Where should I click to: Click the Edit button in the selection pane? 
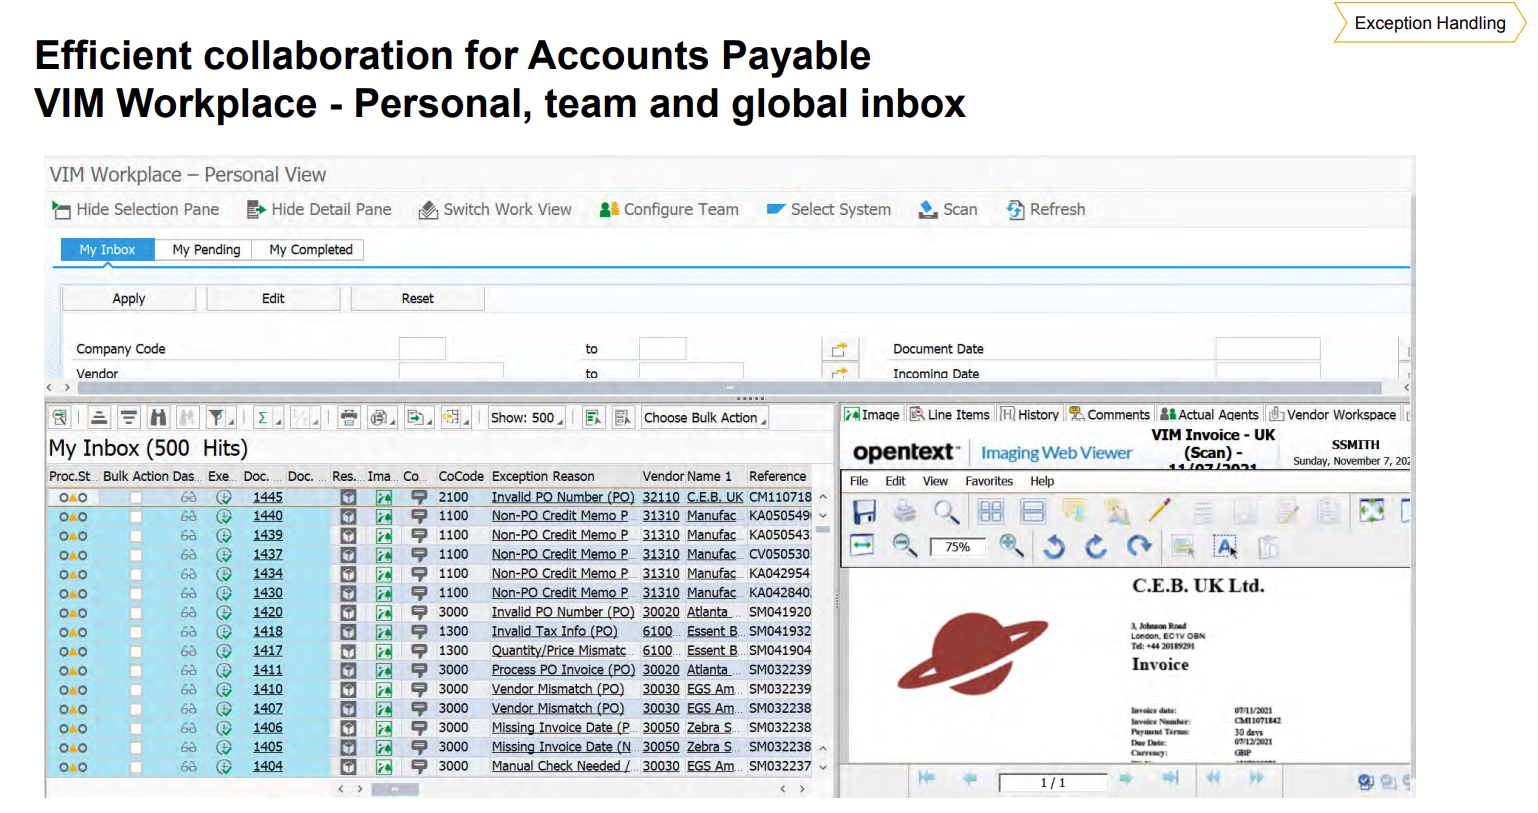coord(273,298)
